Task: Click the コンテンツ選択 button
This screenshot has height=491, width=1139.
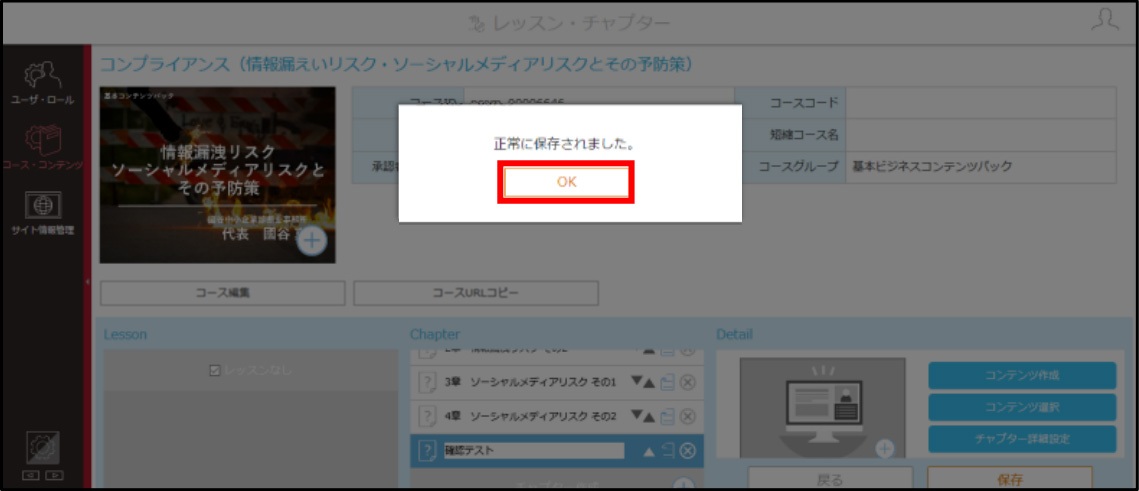Action: click(1022, 407)
